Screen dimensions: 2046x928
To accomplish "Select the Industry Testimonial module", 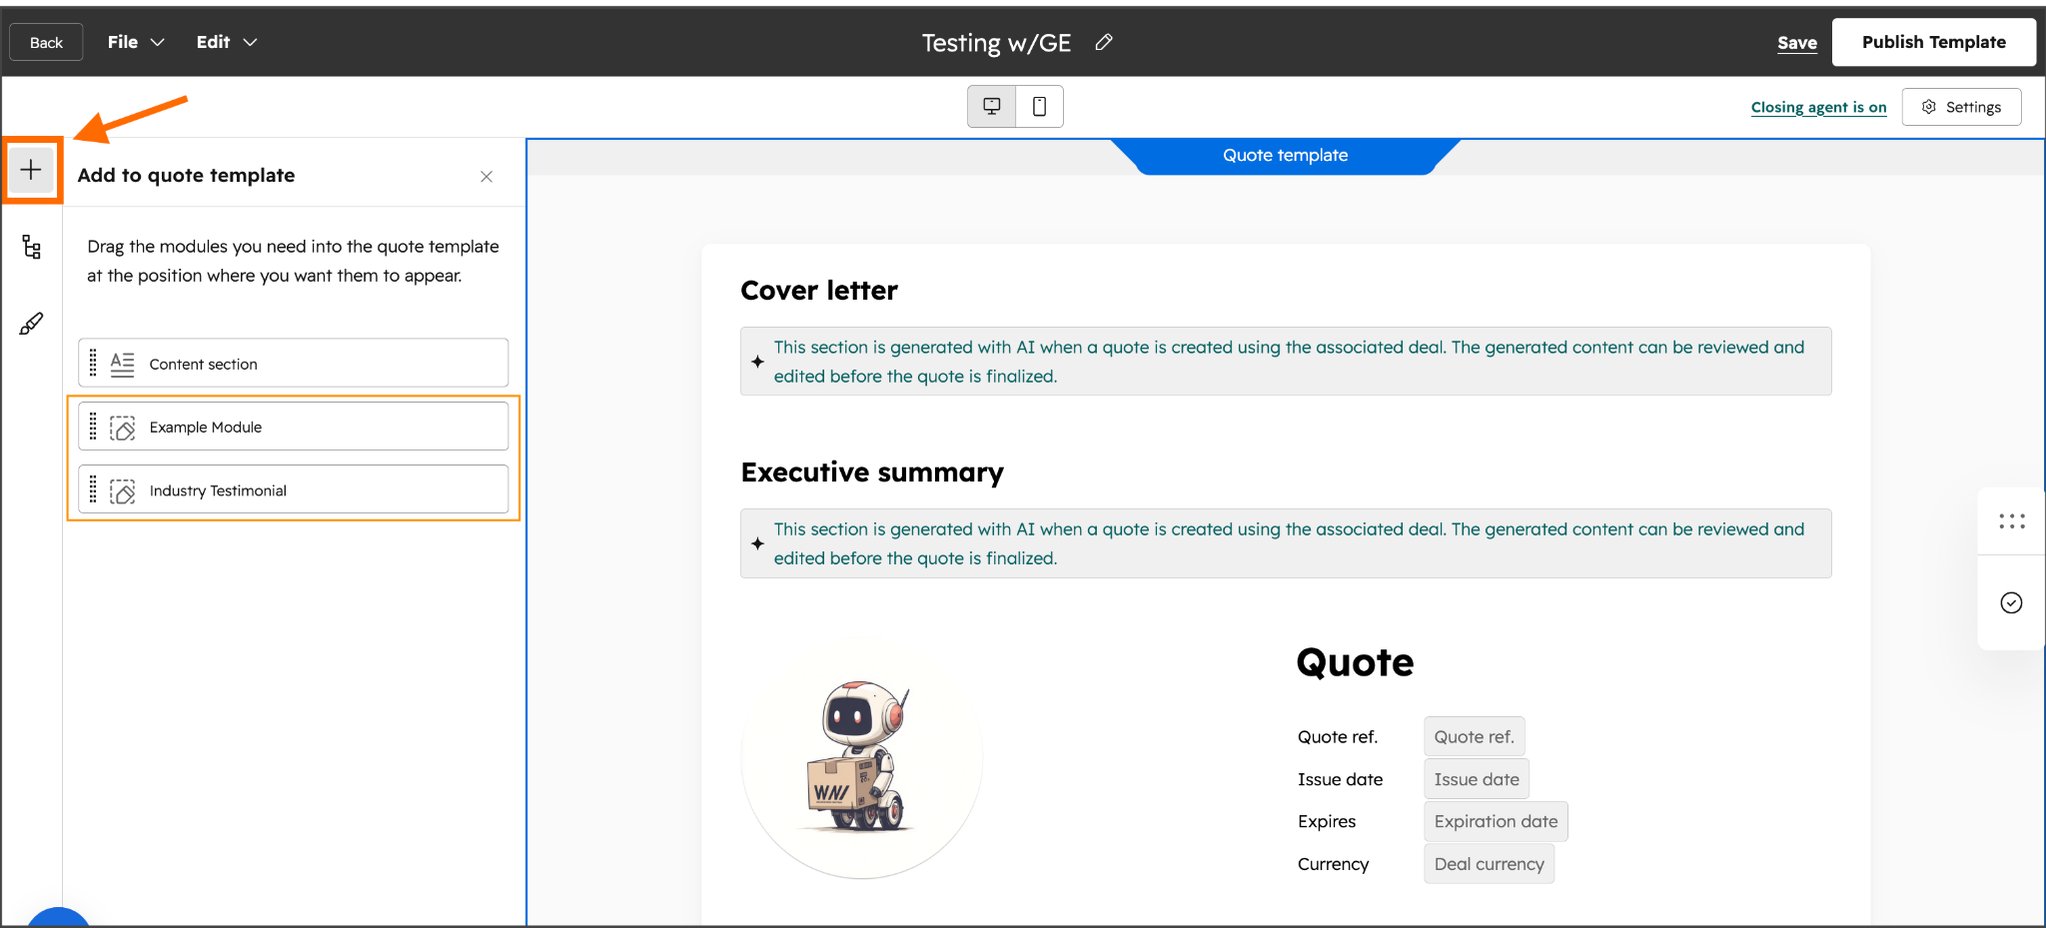I will pos(293,490).
